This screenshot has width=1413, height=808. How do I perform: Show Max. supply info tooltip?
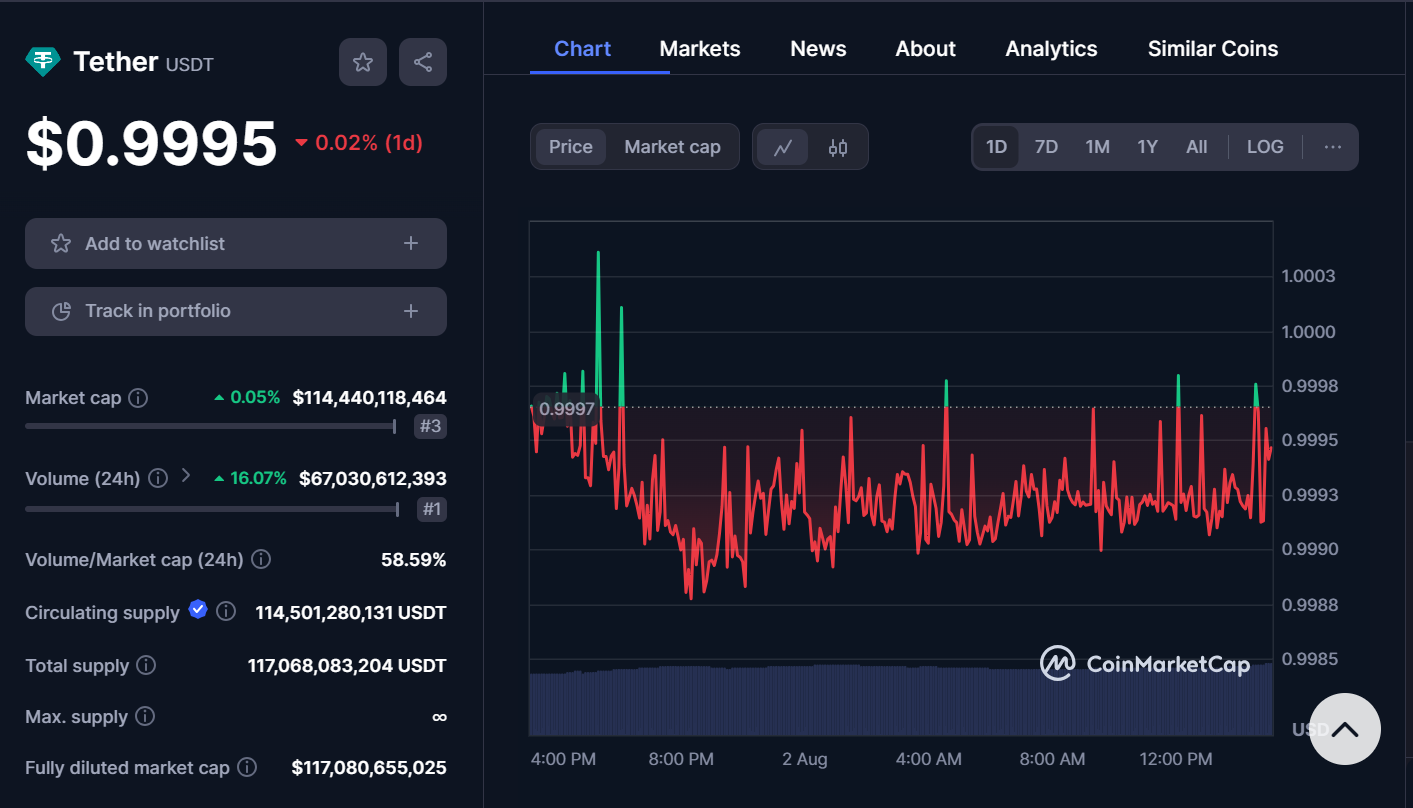click(x=145, y=716)
